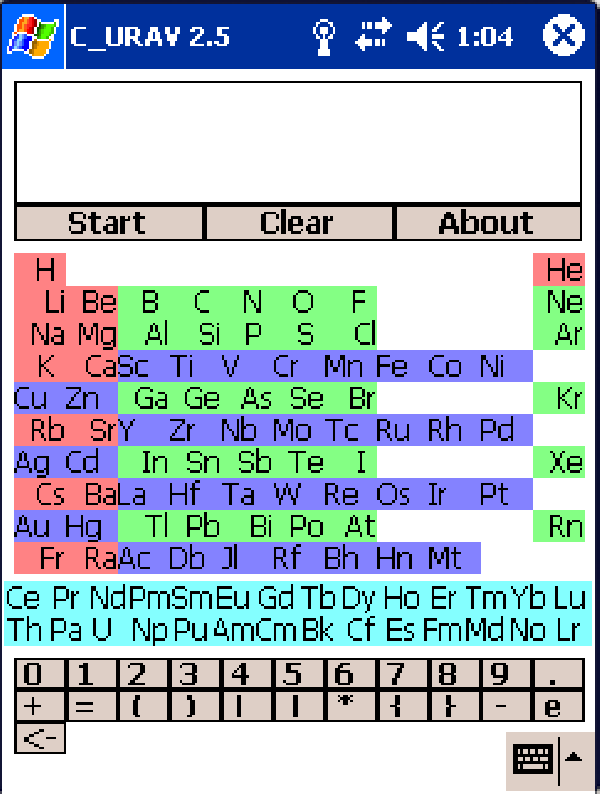Pick chlorine Cl element

pos(364,334)
